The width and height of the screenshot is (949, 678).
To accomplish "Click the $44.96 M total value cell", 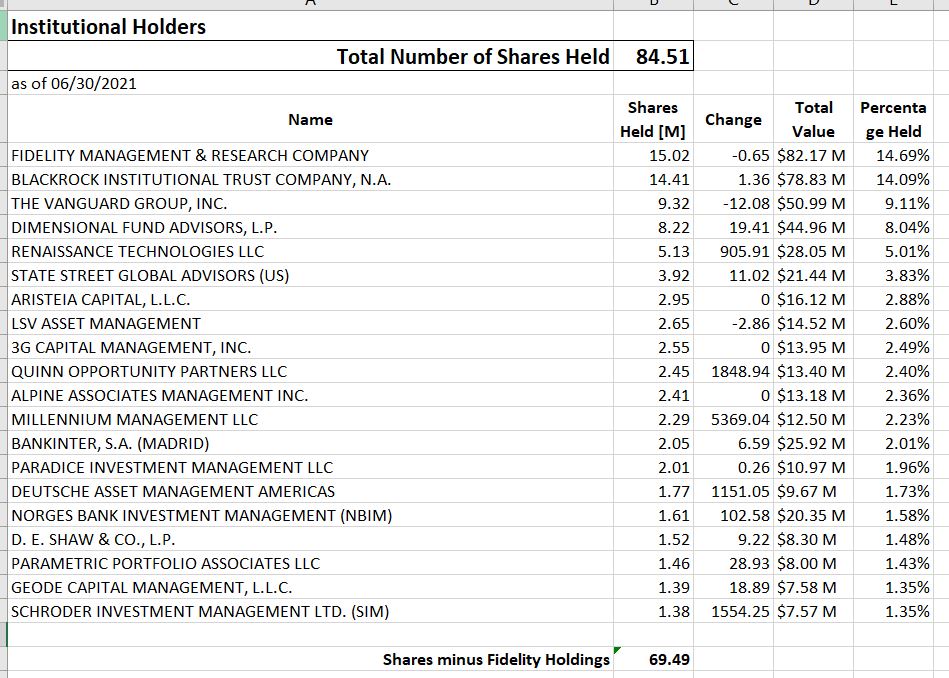I will pyautogui.click(x=813, y=227).
